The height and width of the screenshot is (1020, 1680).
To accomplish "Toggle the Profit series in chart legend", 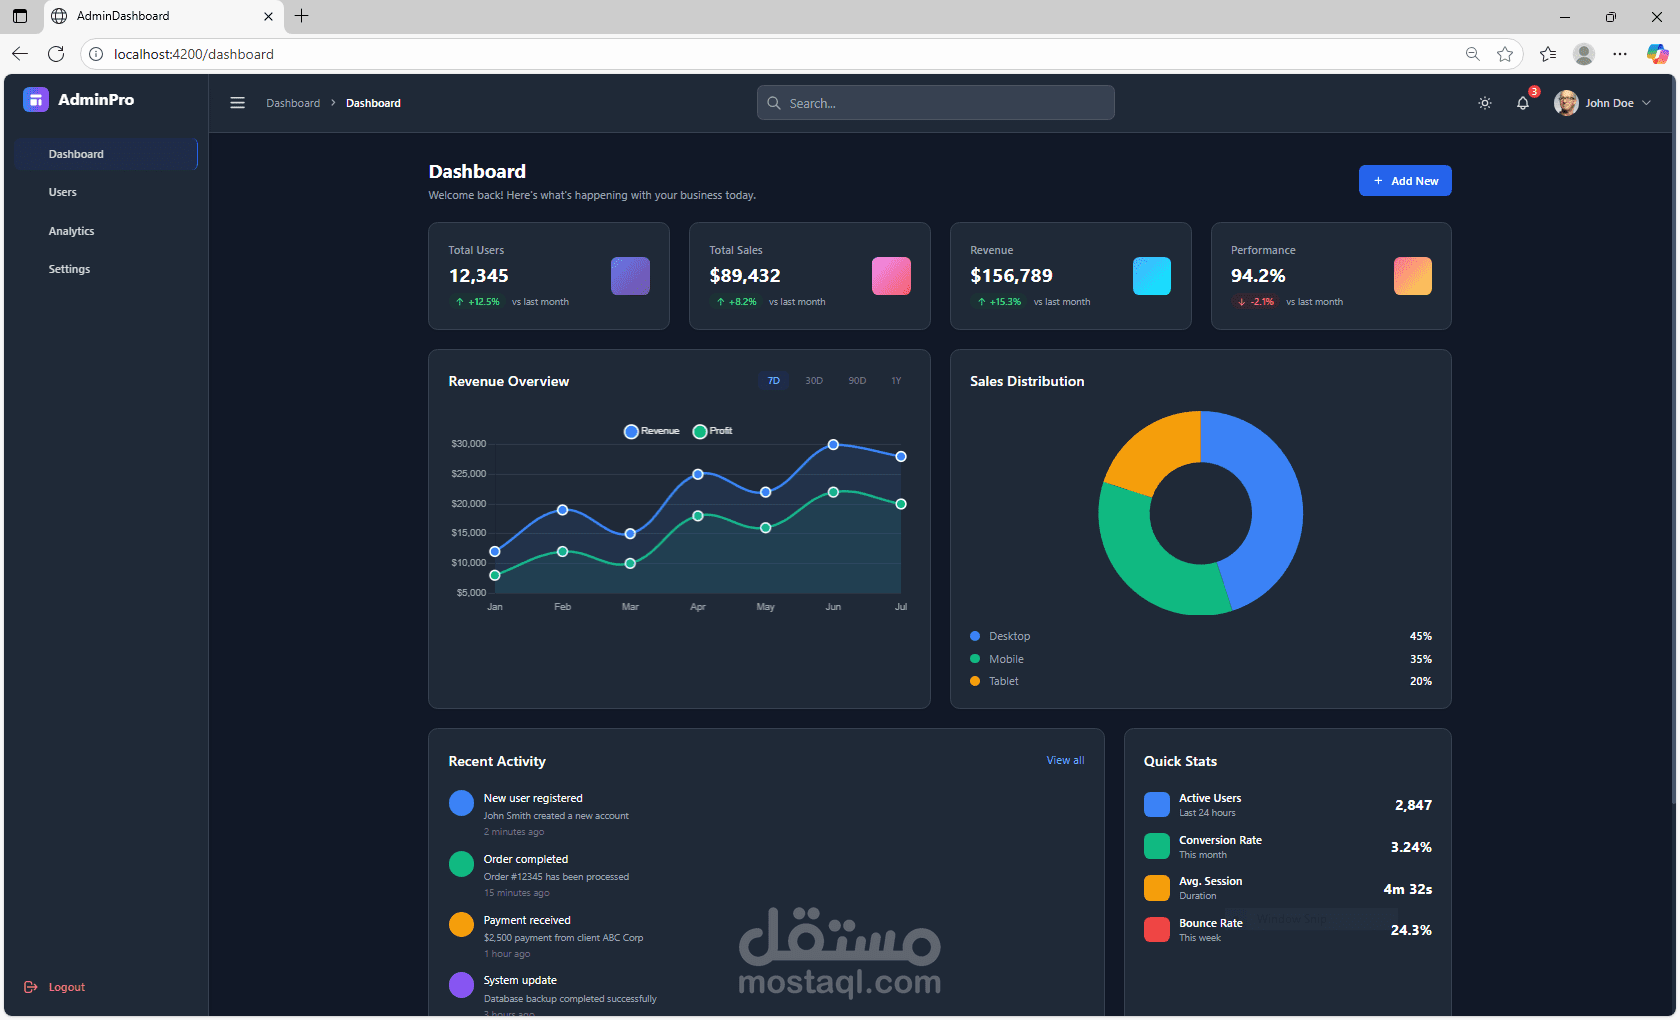I will (713, 431).
